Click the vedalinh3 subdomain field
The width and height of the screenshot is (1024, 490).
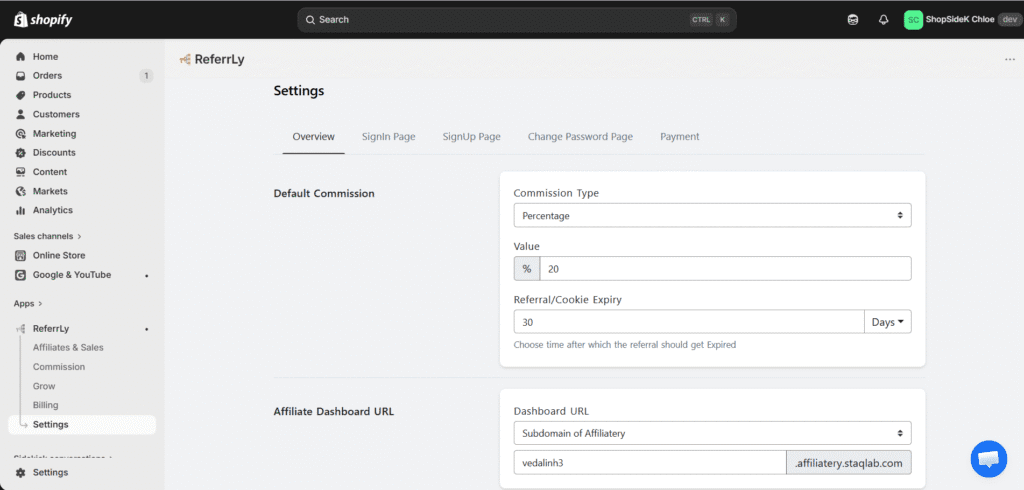[650, 463]
